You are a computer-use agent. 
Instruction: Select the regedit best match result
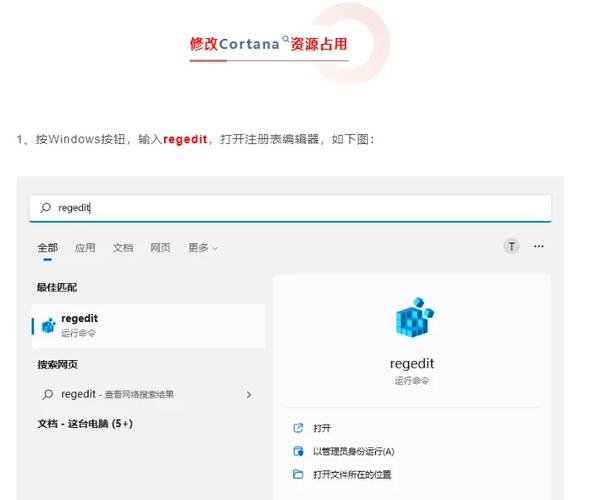point(149,326)
